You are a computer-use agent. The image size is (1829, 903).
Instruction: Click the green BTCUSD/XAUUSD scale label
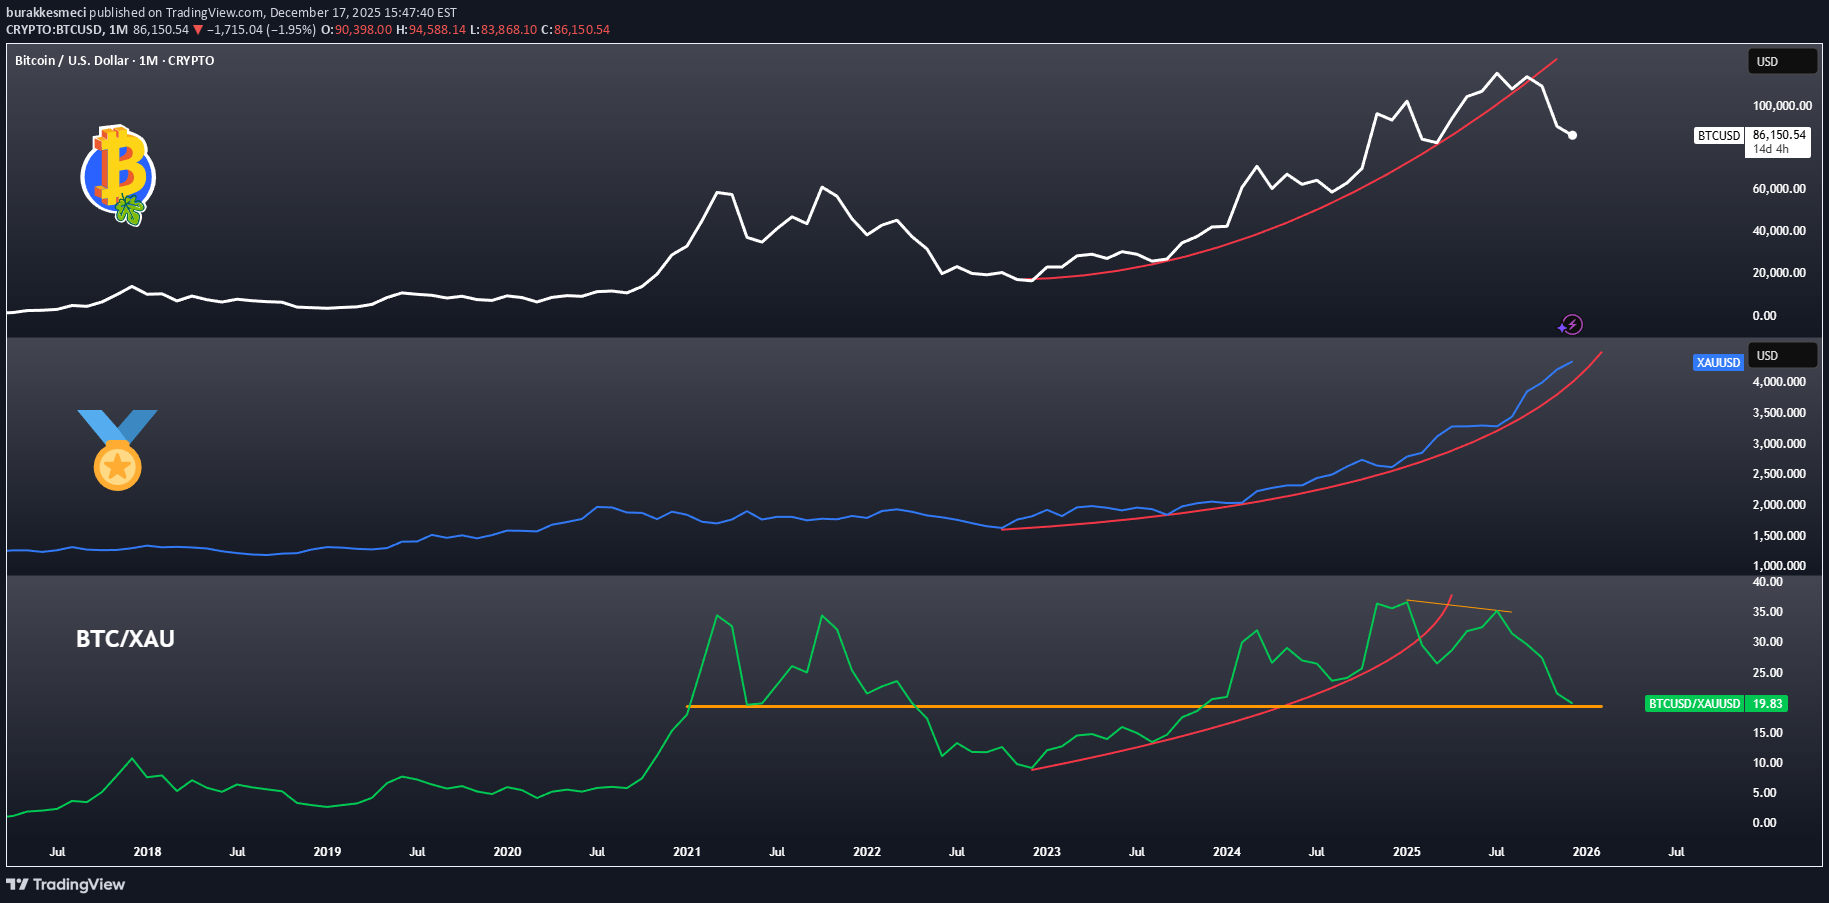point(1694,704)
